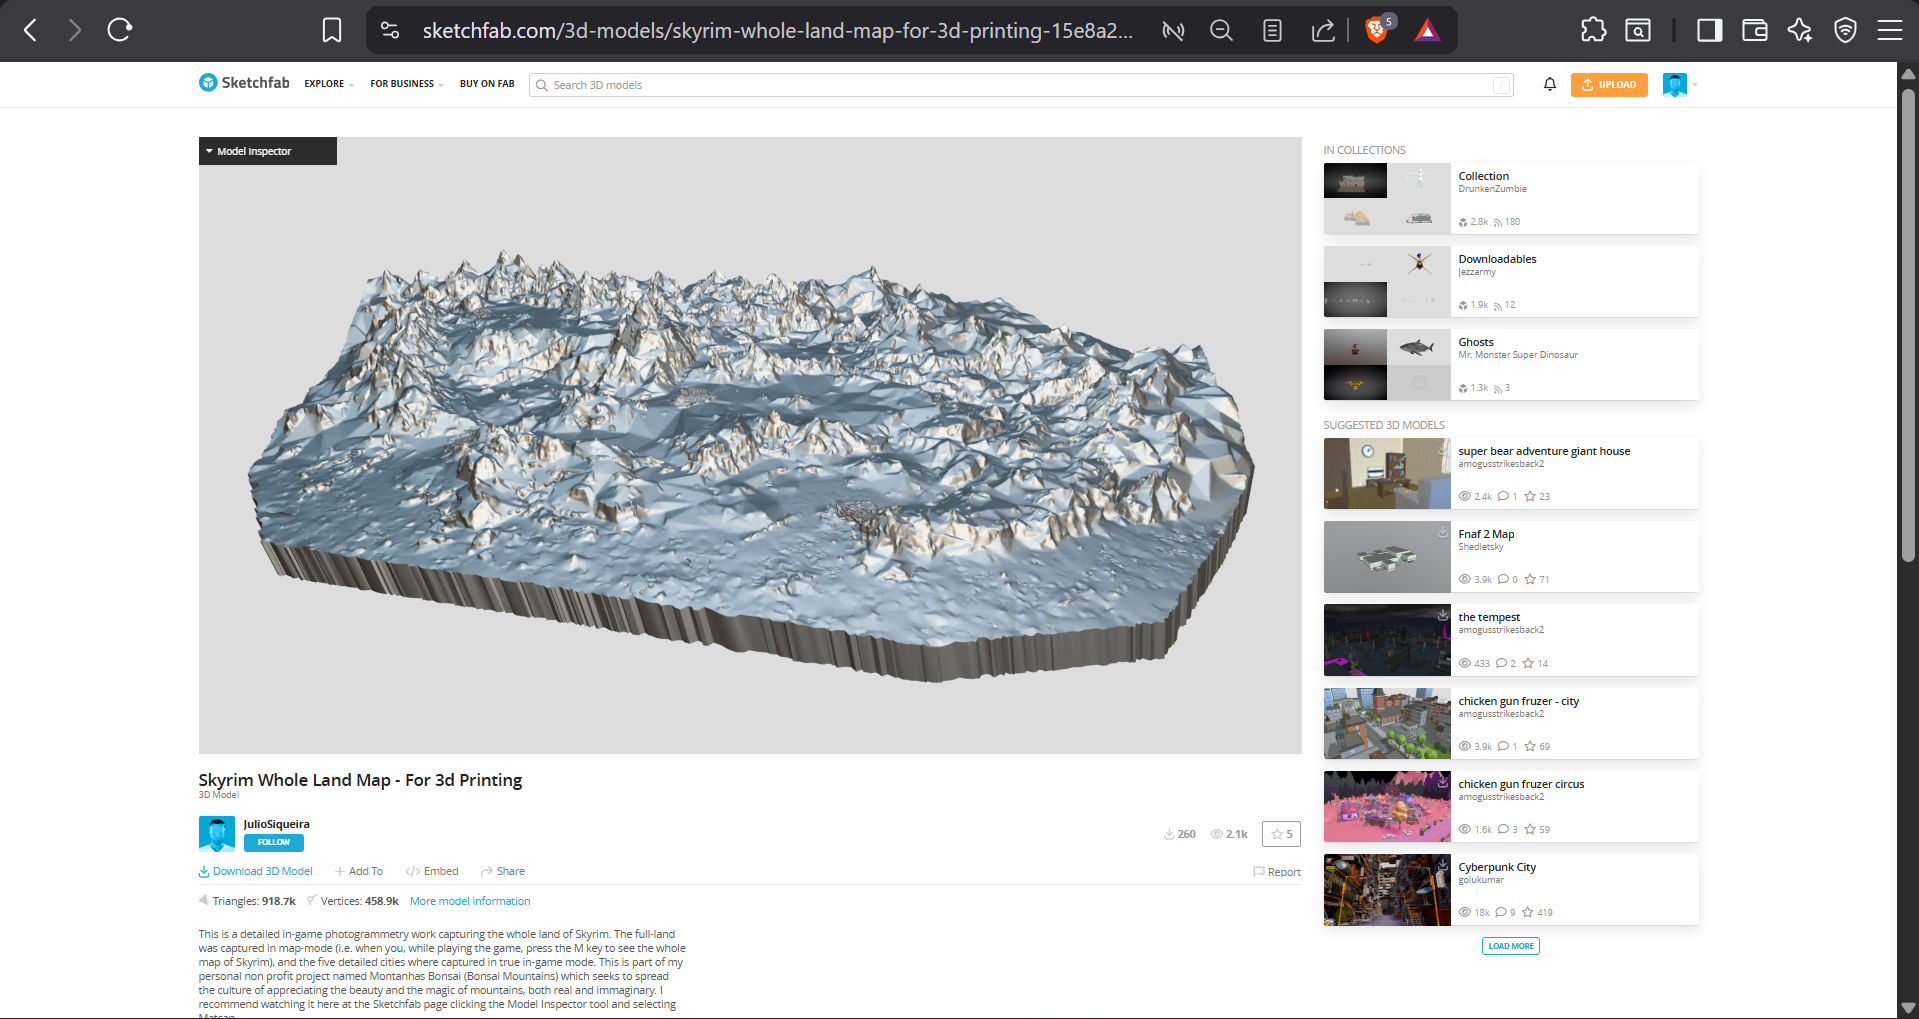
Task: Open the Brave Wallet icon
Action: (x=1755, y=30)
